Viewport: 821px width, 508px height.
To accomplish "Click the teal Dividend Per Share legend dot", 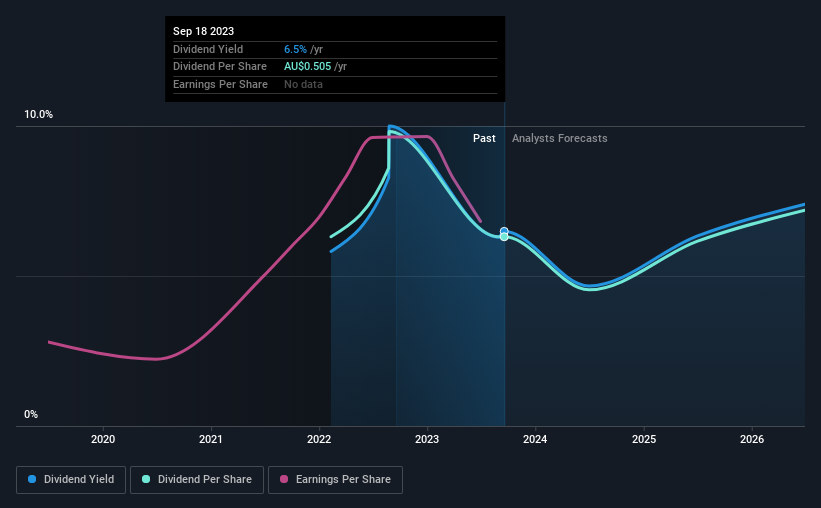I will pos(146,479).
